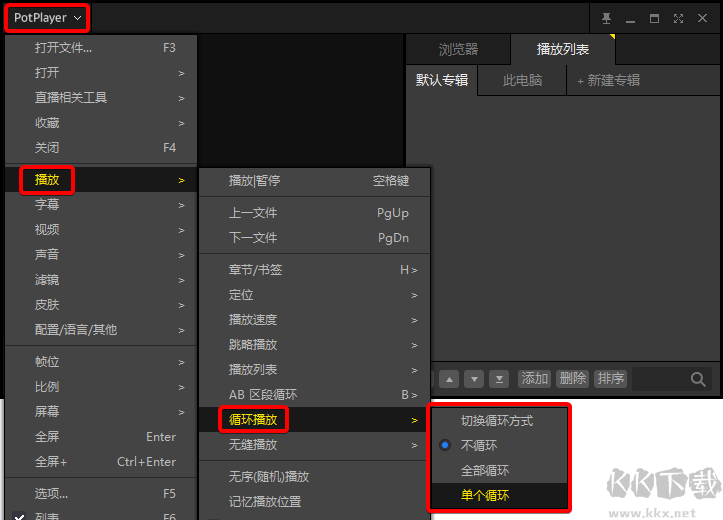Expand the 视频 submenu
This screenshot has height=520, width=723.
coord(101,230)
